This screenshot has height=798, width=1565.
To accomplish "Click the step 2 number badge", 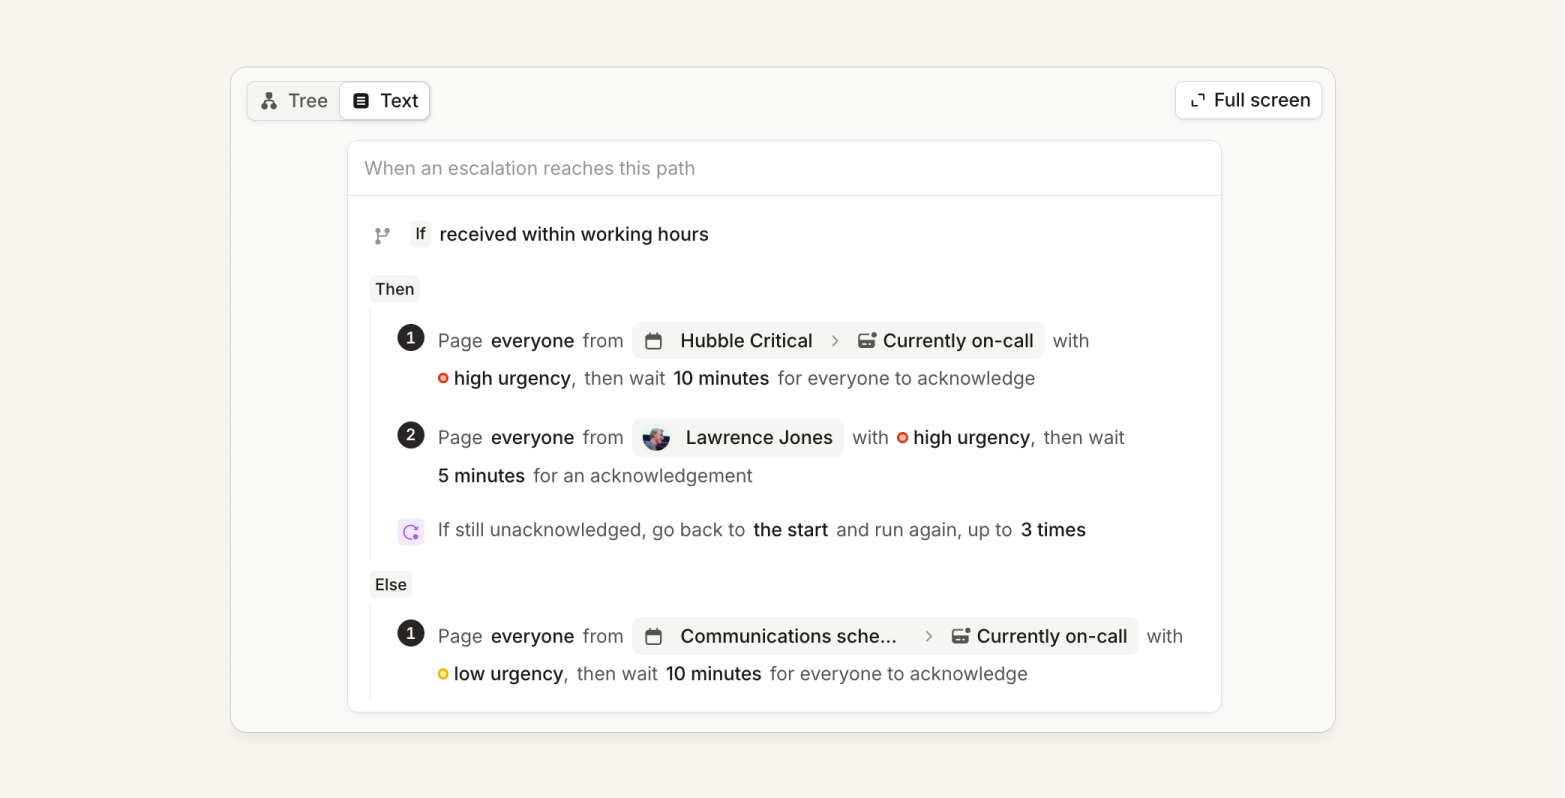I will (x=411, y=435).
